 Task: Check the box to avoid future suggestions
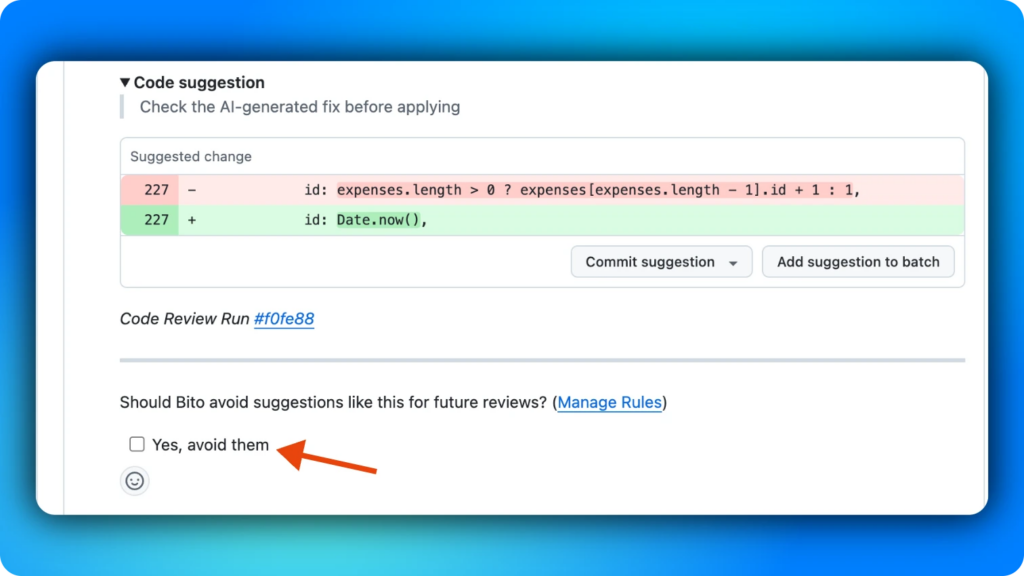(x=137, y=443)
